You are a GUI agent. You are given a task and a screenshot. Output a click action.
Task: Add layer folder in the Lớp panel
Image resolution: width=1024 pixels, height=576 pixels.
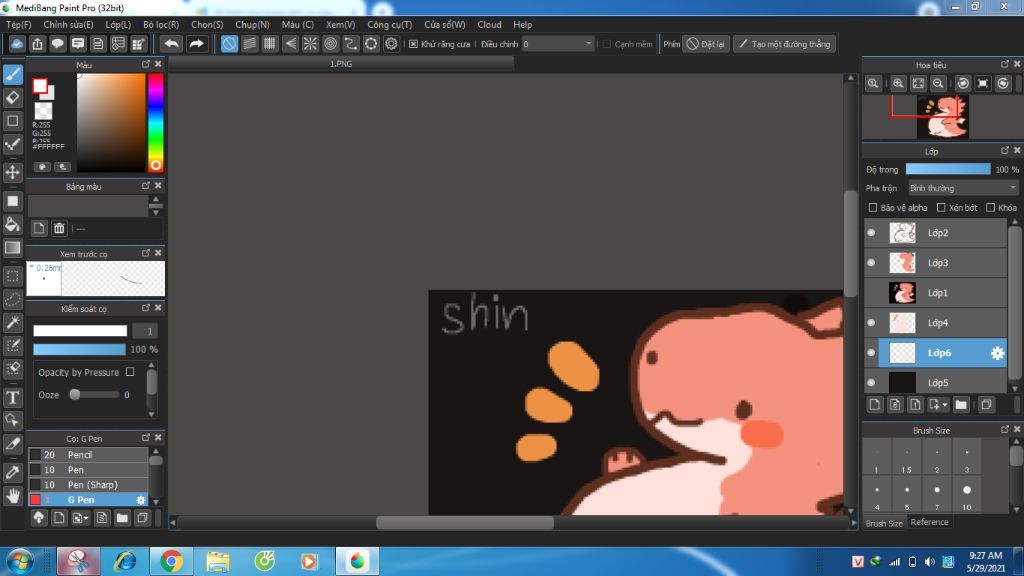[x=961, y=405]
